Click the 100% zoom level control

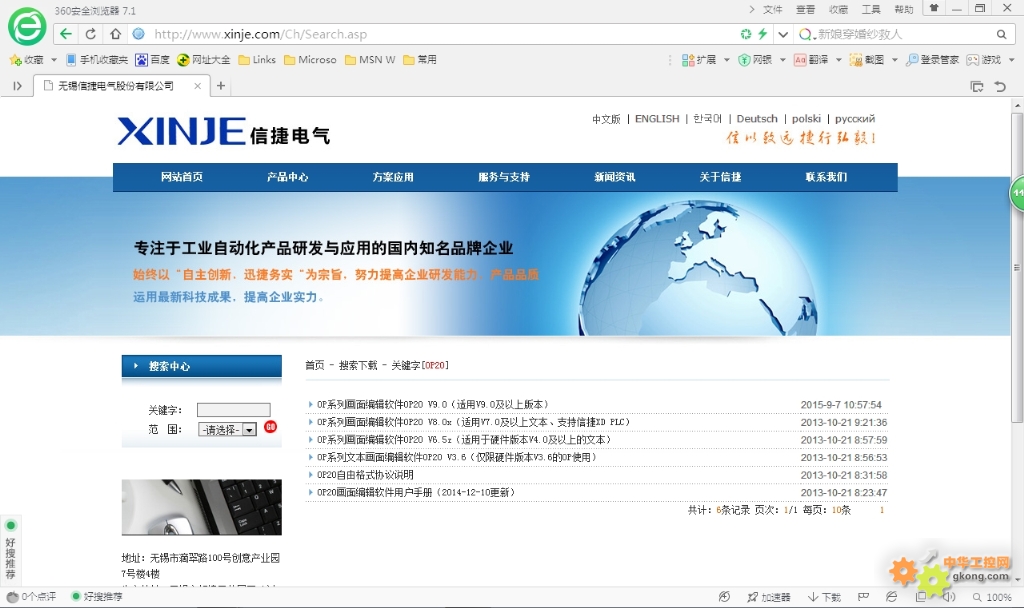coord(992,597)
